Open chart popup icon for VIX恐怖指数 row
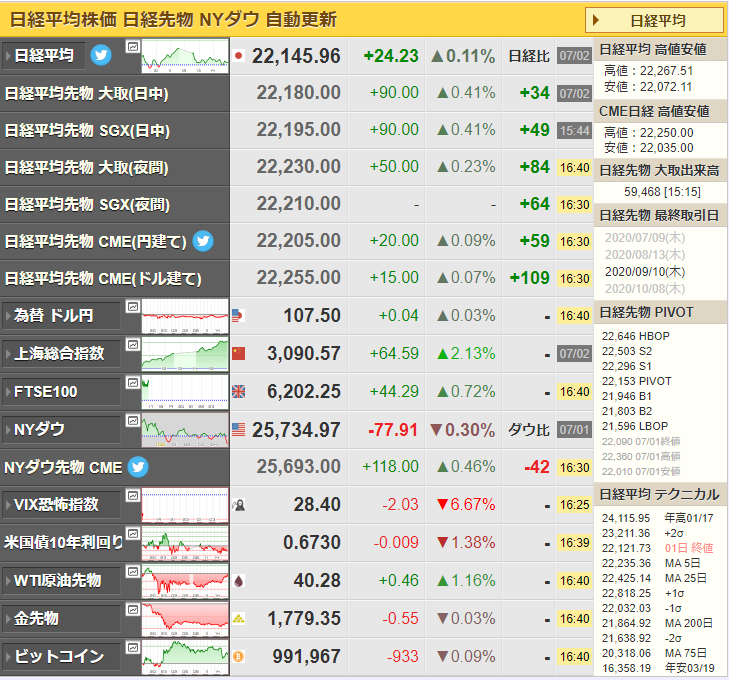This screenshot has width=729, height=680. (133, 495)
